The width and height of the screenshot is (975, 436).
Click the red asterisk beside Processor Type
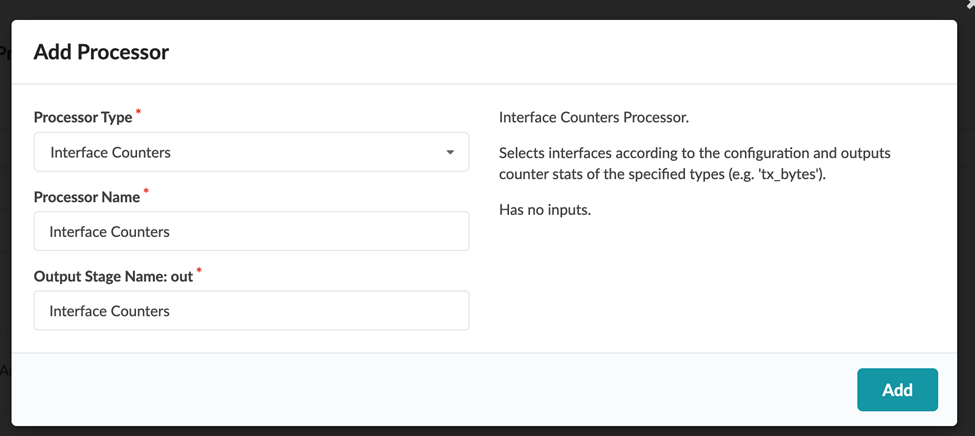[x=139, y=113]
